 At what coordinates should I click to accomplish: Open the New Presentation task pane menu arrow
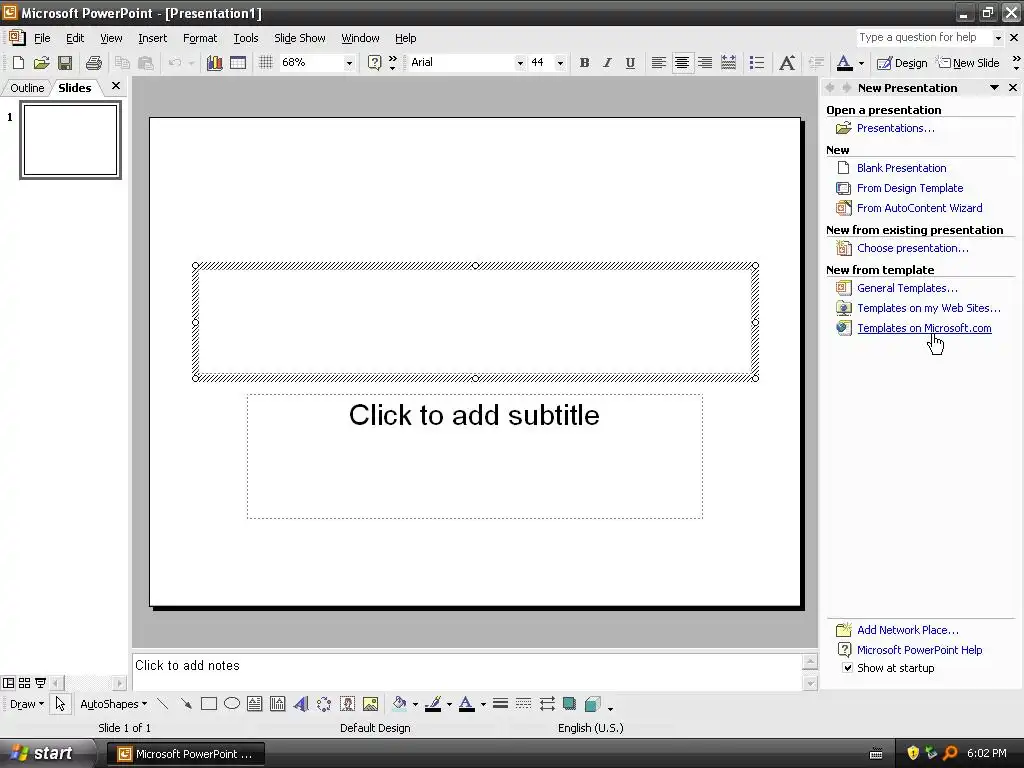[x=994, y=88]
